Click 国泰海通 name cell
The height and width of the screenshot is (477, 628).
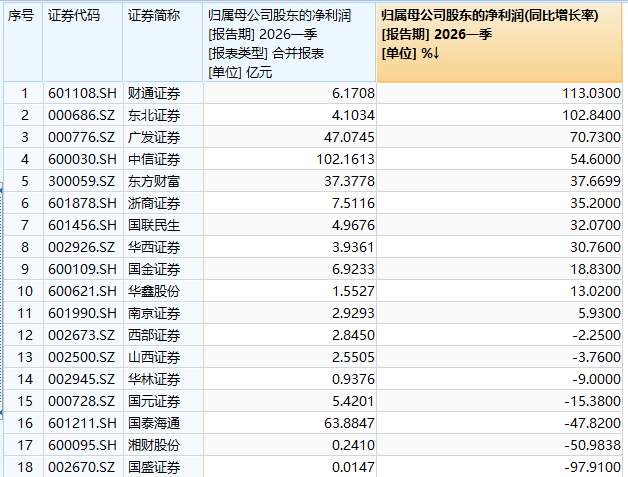[163, 423]
